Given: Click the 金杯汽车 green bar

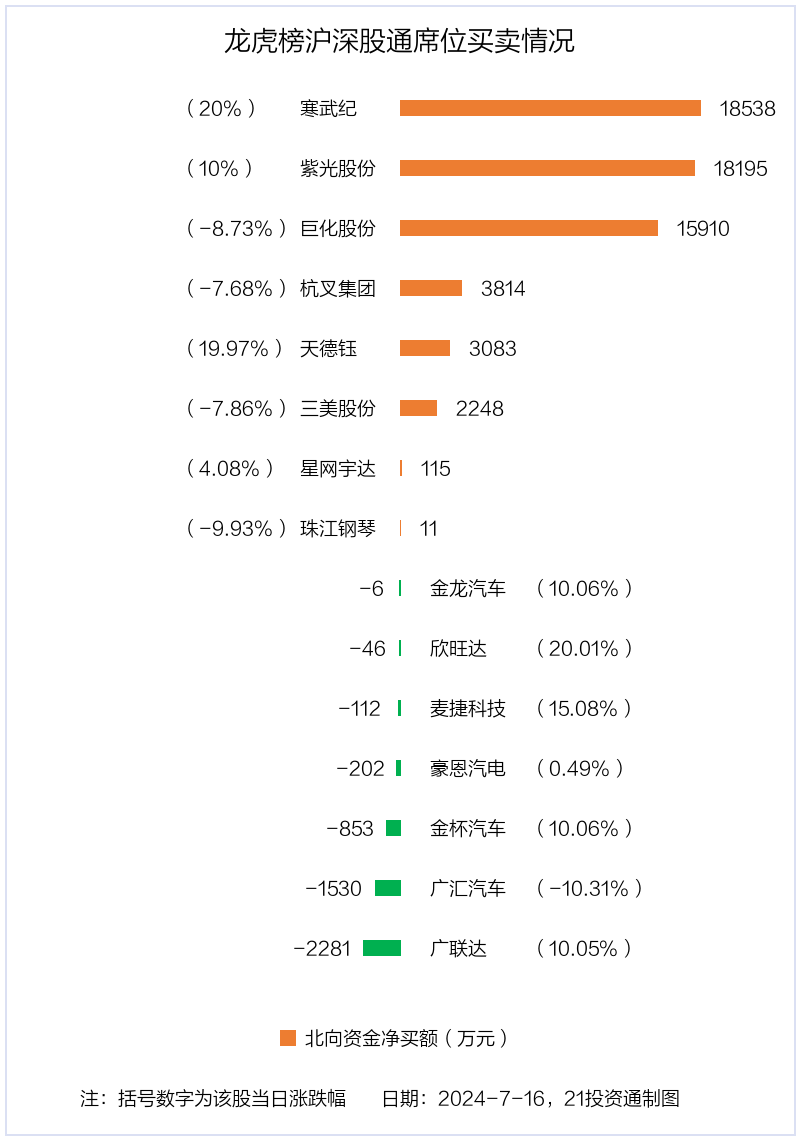Looking at the screenshot, I should point(393,828).
